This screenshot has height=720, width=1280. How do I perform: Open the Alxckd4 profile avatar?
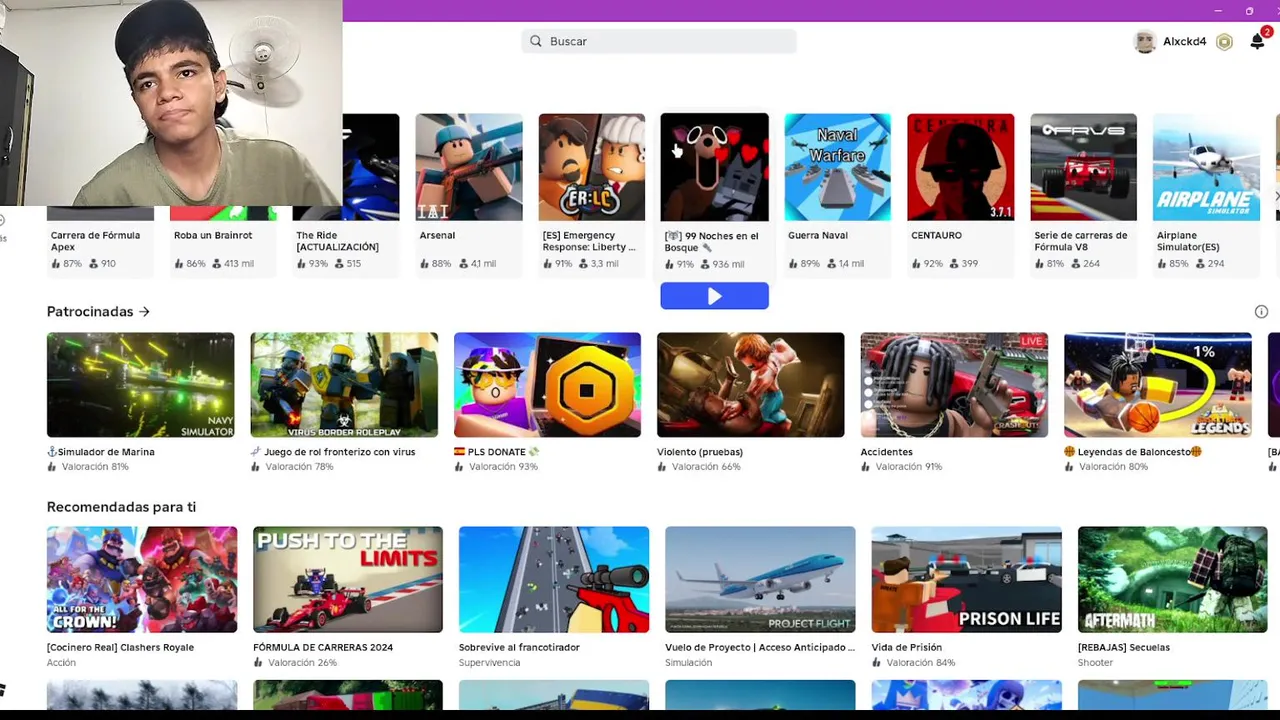[1145, 42]
